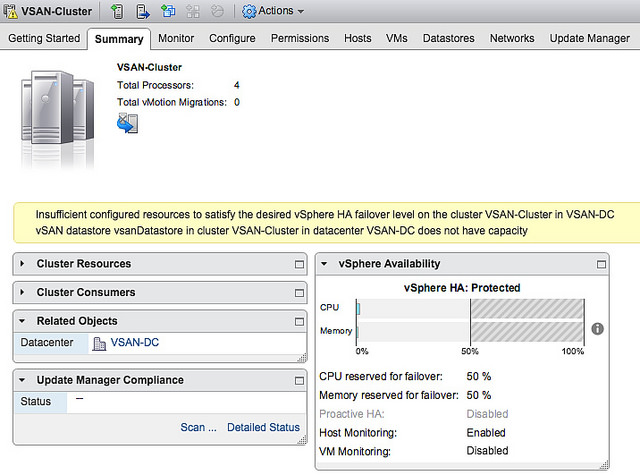The width and height of the screenshot is (640, 475).
Task: Click the Detailed Status link
Action: 263,427
